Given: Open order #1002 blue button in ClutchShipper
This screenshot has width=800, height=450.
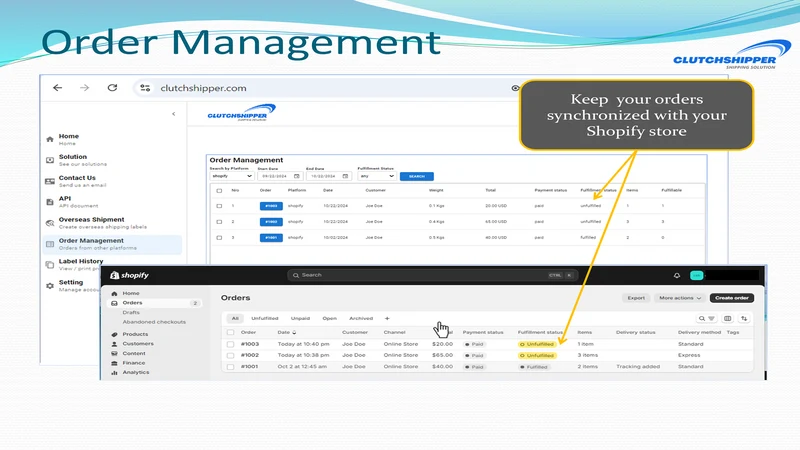Looking at the screenshot, I should (x=271, y=222).
